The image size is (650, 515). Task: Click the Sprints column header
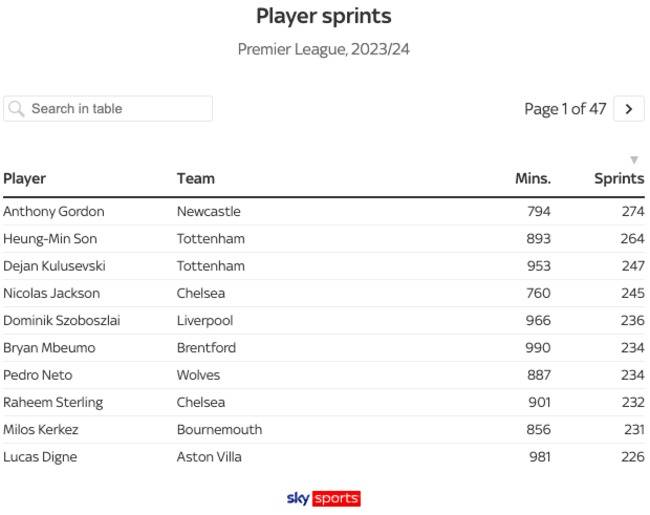pyautogui.click(x=618, y=179)
